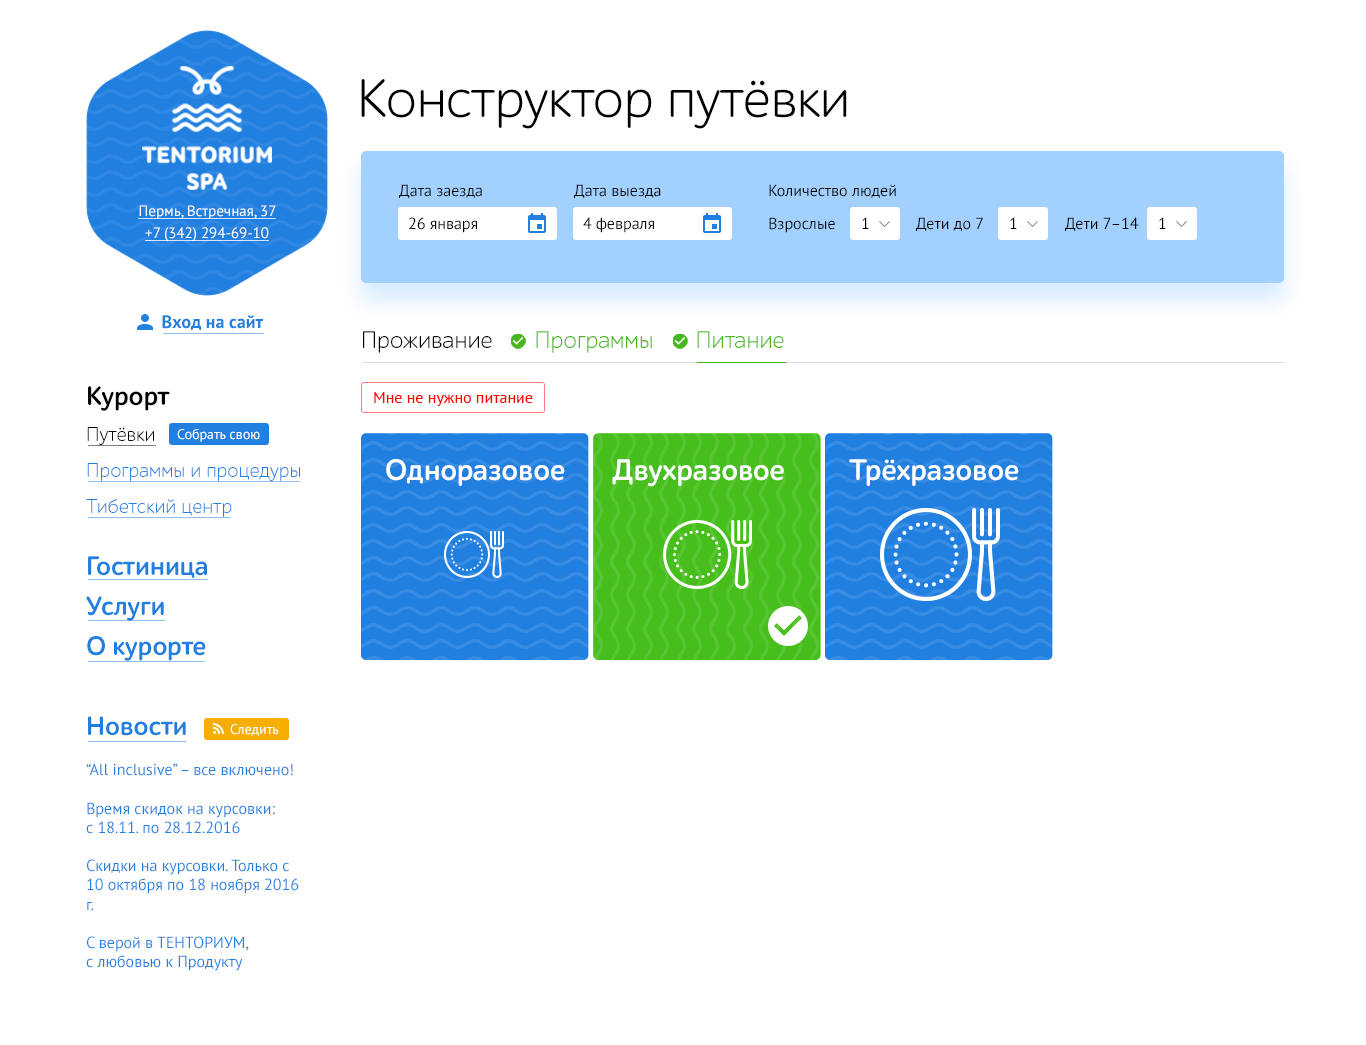This screenshot has width=1366, height=1045.
Task: Click the Собрать свою badge next to Путёвки
Action: pyautogui.click(x=218, y=434)
